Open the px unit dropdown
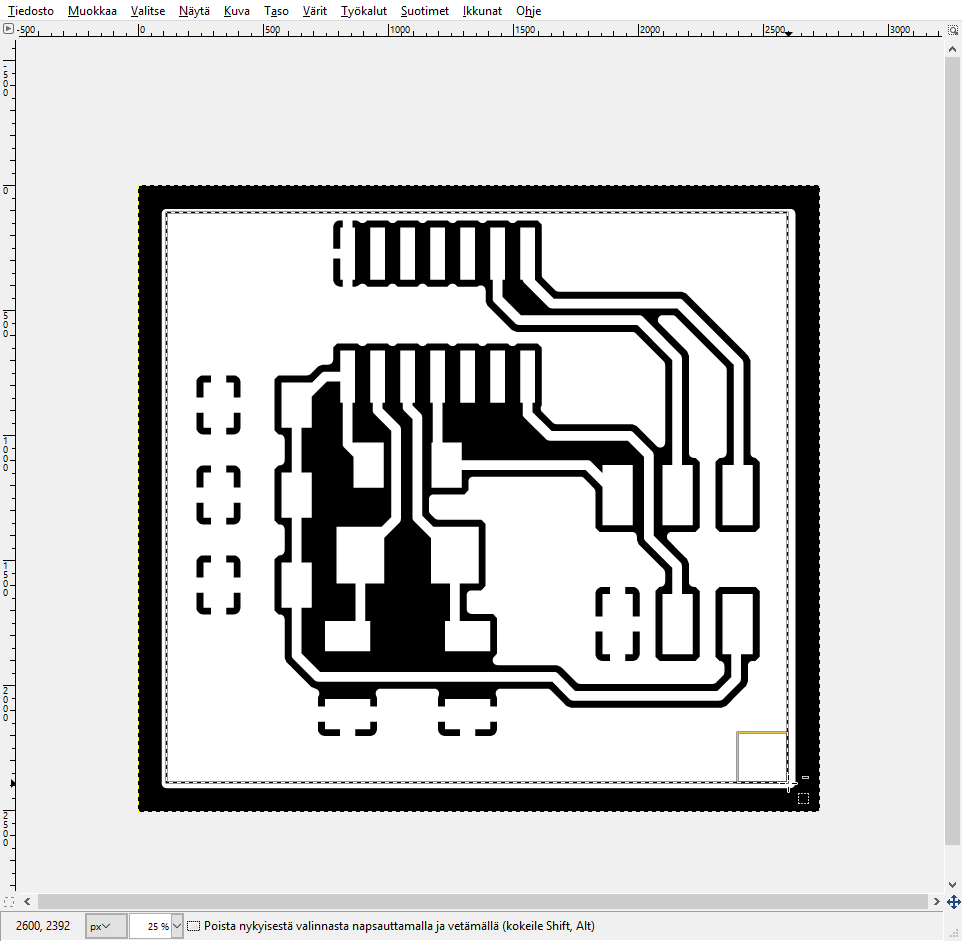 [106, 926]
